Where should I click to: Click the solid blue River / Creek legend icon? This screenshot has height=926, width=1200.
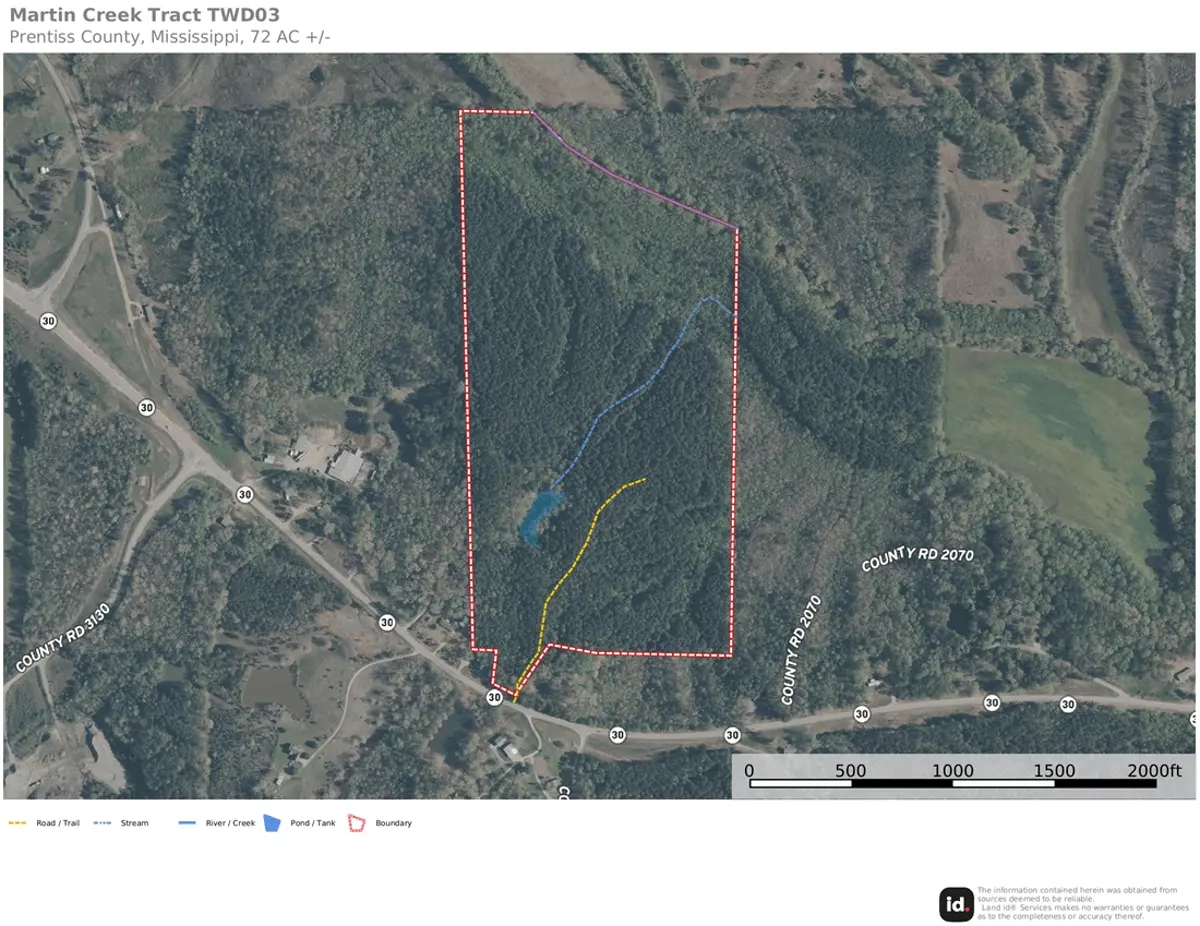pos(188,823)
